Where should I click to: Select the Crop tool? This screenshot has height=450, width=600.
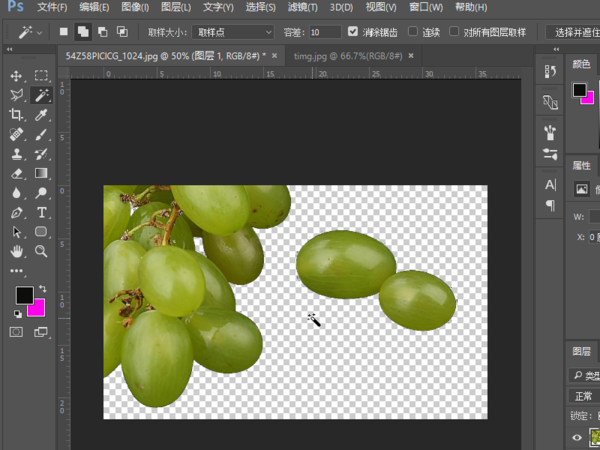tap(16, 114)
